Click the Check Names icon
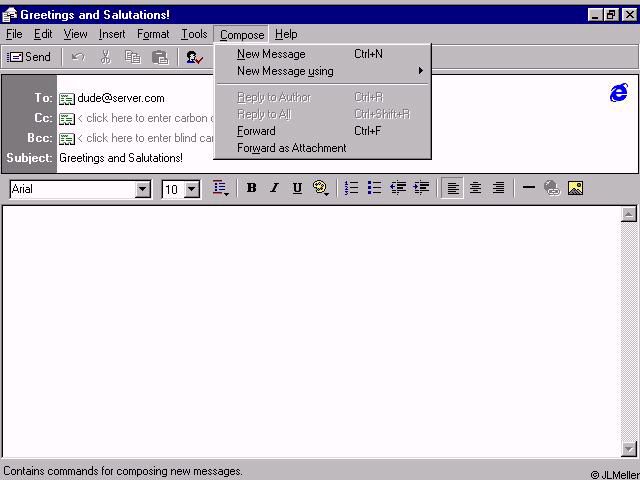Image resolution: width=640 pixels, height=480 pixels. (194, 57)
